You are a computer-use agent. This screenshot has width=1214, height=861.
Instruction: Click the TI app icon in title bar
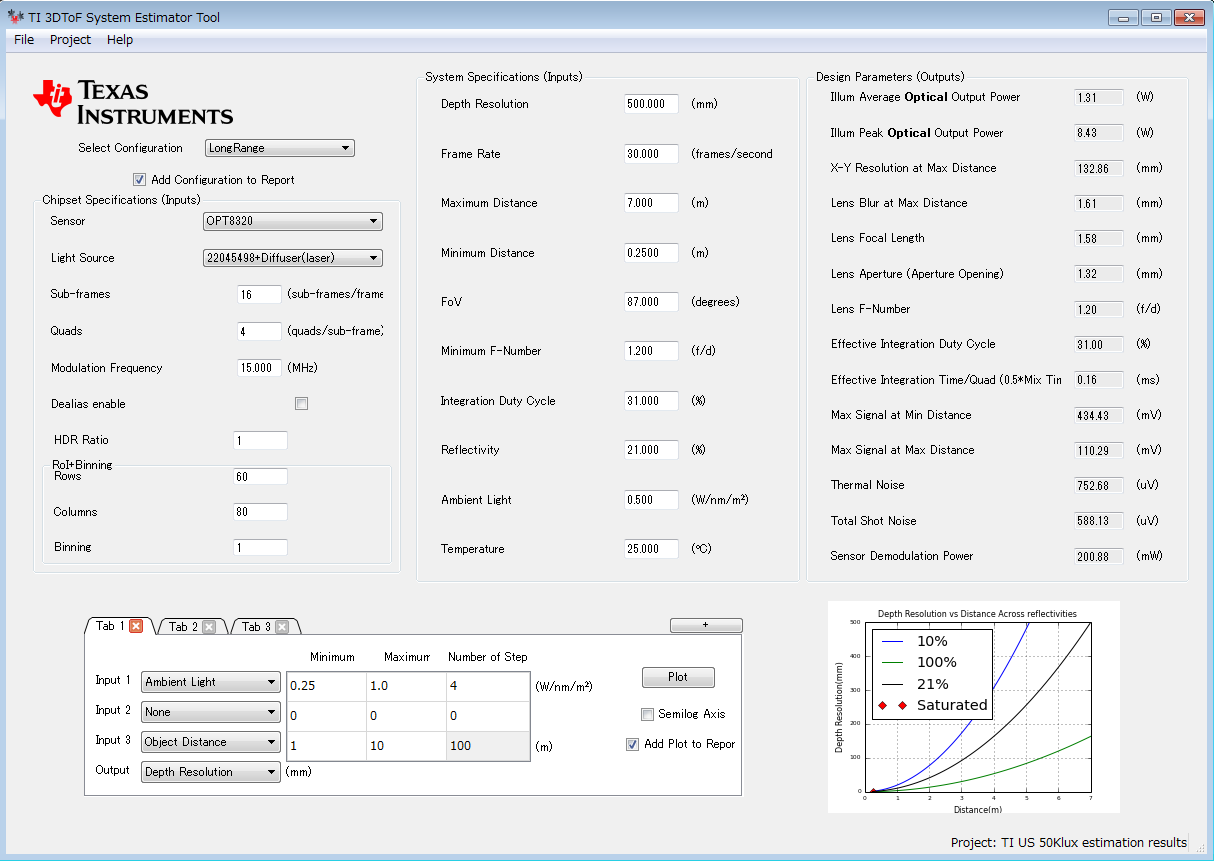tap(15, 16)
